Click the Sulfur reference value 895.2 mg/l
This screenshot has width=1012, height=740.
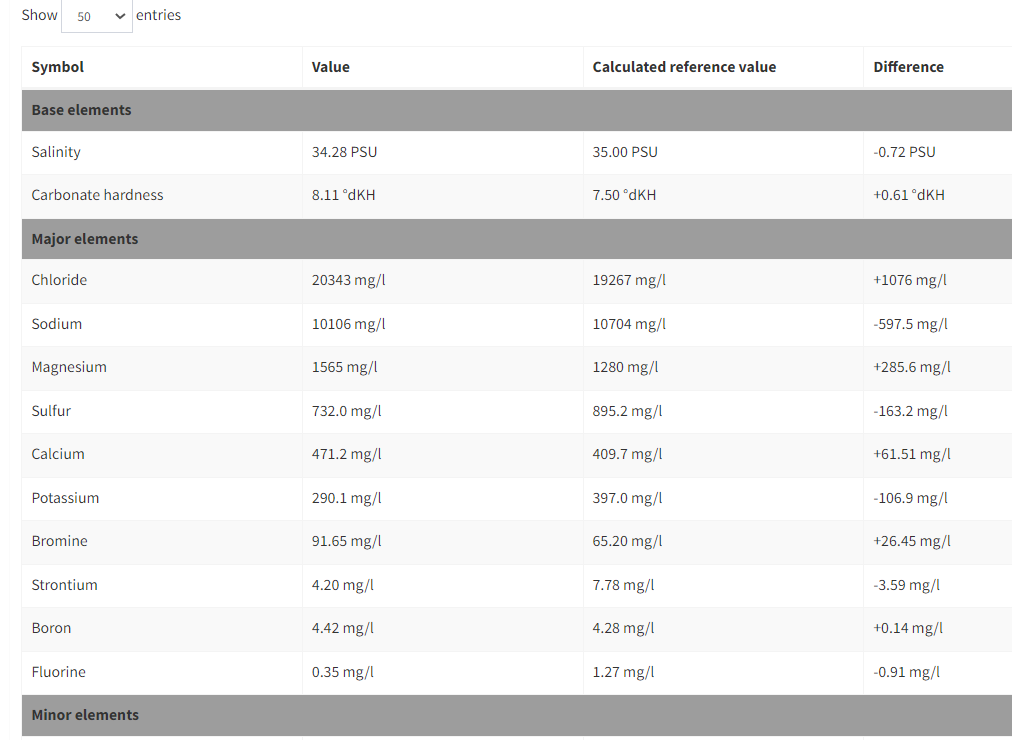tap(627, 411)
